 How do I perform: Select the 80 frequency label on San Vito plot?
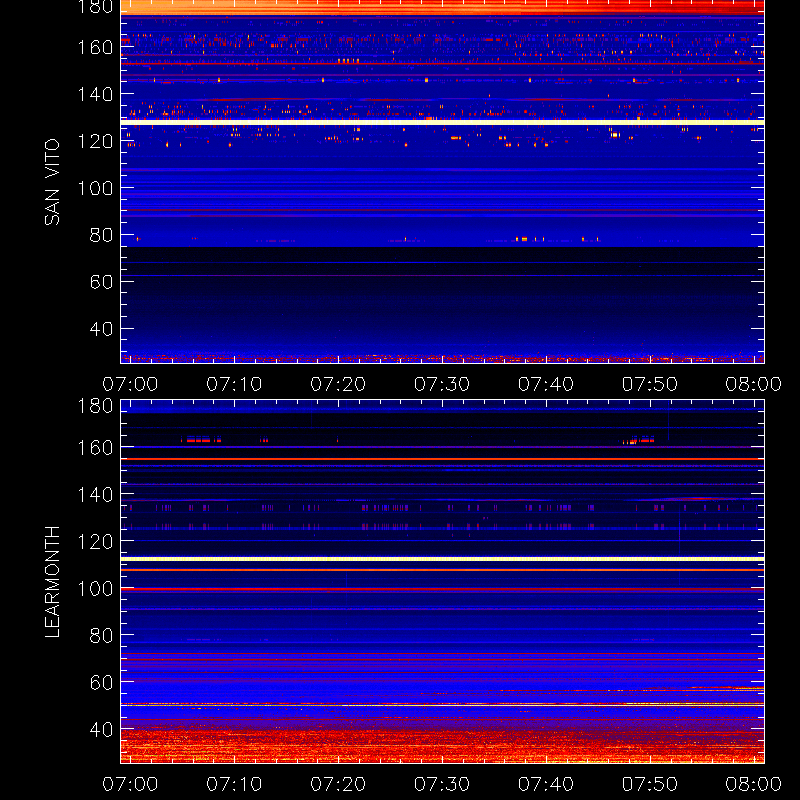tap(101, 235)
